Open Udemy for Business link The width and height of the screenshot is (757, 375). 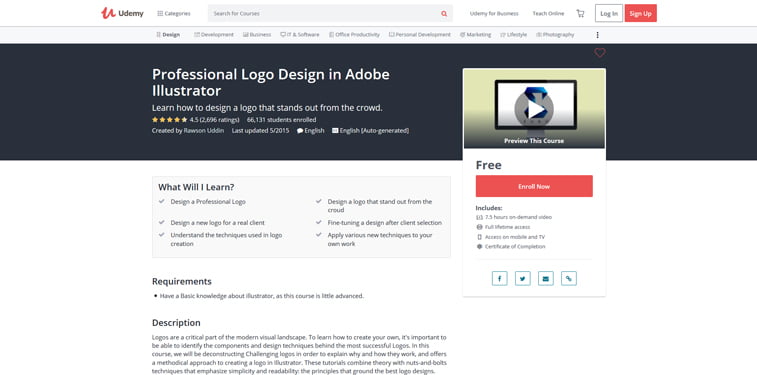pos(494,14)
